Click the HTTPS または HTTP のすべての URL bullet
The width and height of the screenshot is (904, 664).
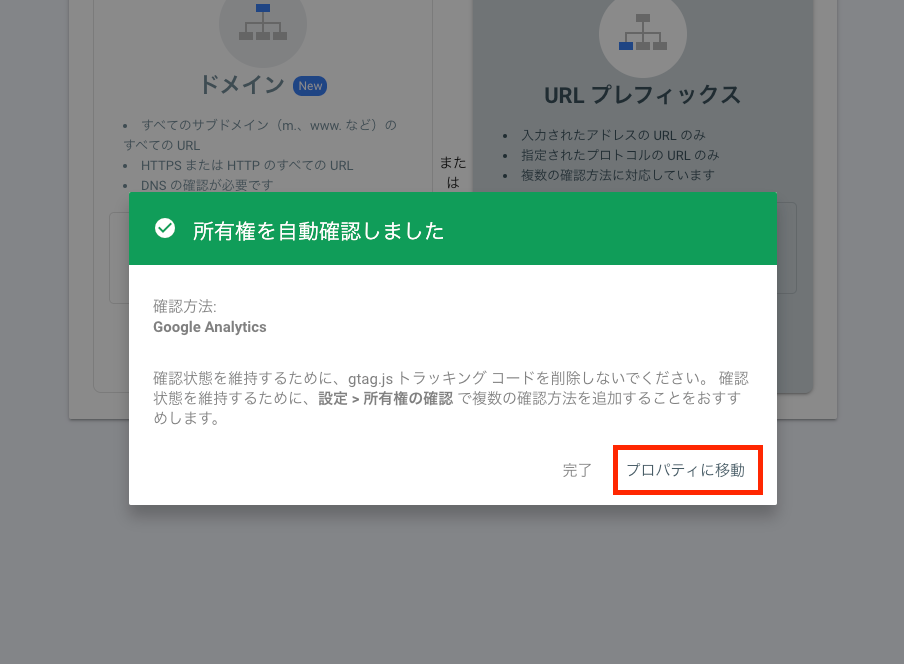point(247,165)
